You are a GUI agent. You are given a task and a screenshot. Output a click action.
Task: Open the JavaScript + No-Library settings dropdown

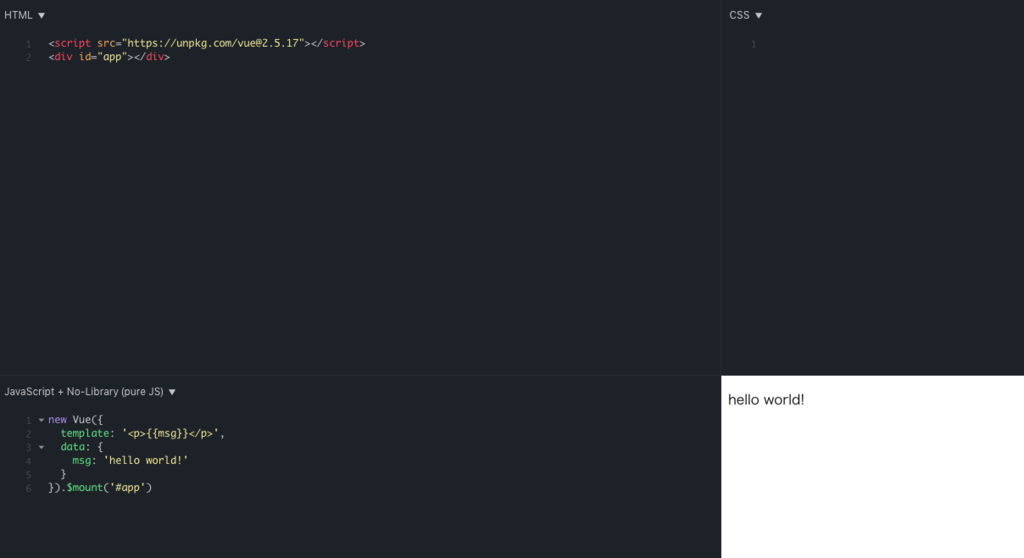point(90,391)
